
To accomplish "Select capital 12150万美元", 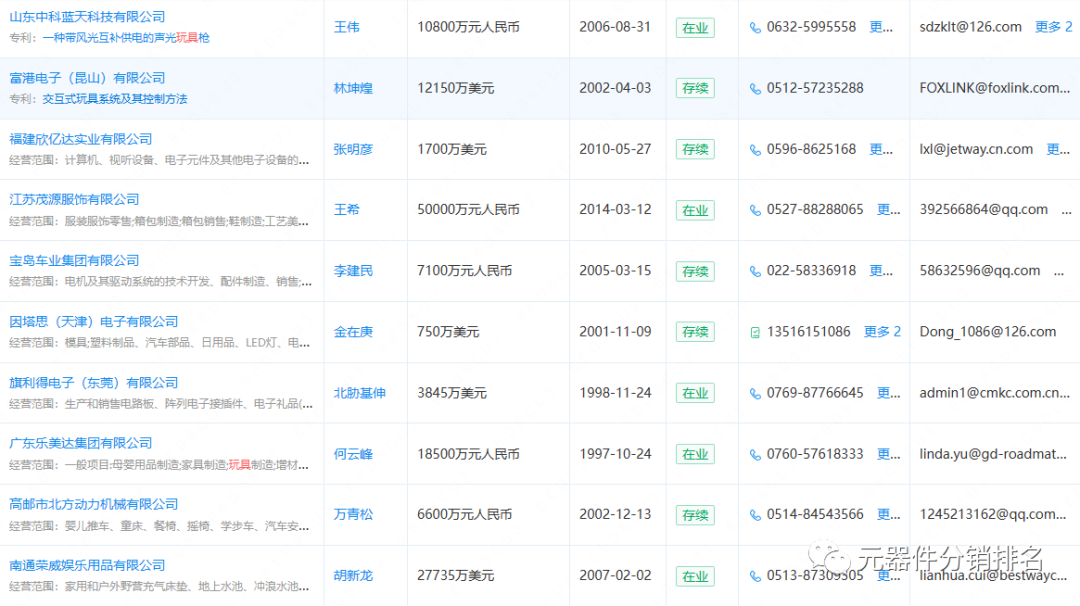I will [x=455, y=88].
